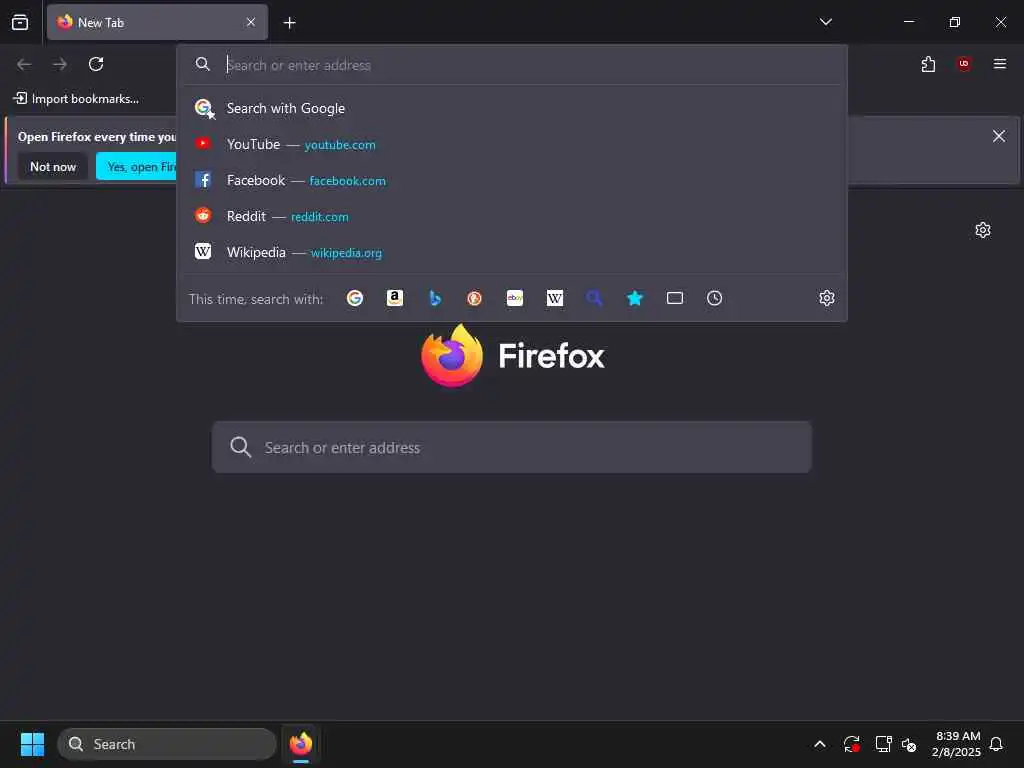Image resolution: width=1024 pixels, height=768 pixels.
Task: Click the Windows taskbar Search box
Action: click(167, 744)
